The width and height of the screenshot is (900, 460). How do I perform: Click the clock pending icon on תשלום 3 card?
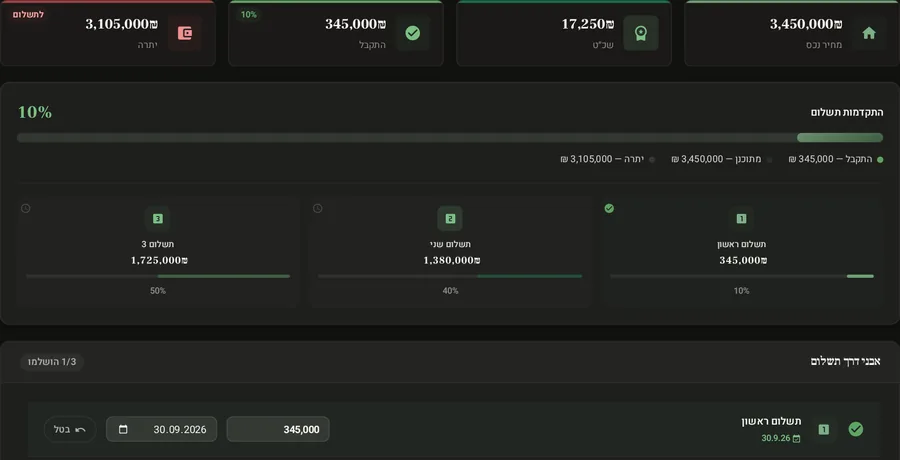(x=25, y=208)
